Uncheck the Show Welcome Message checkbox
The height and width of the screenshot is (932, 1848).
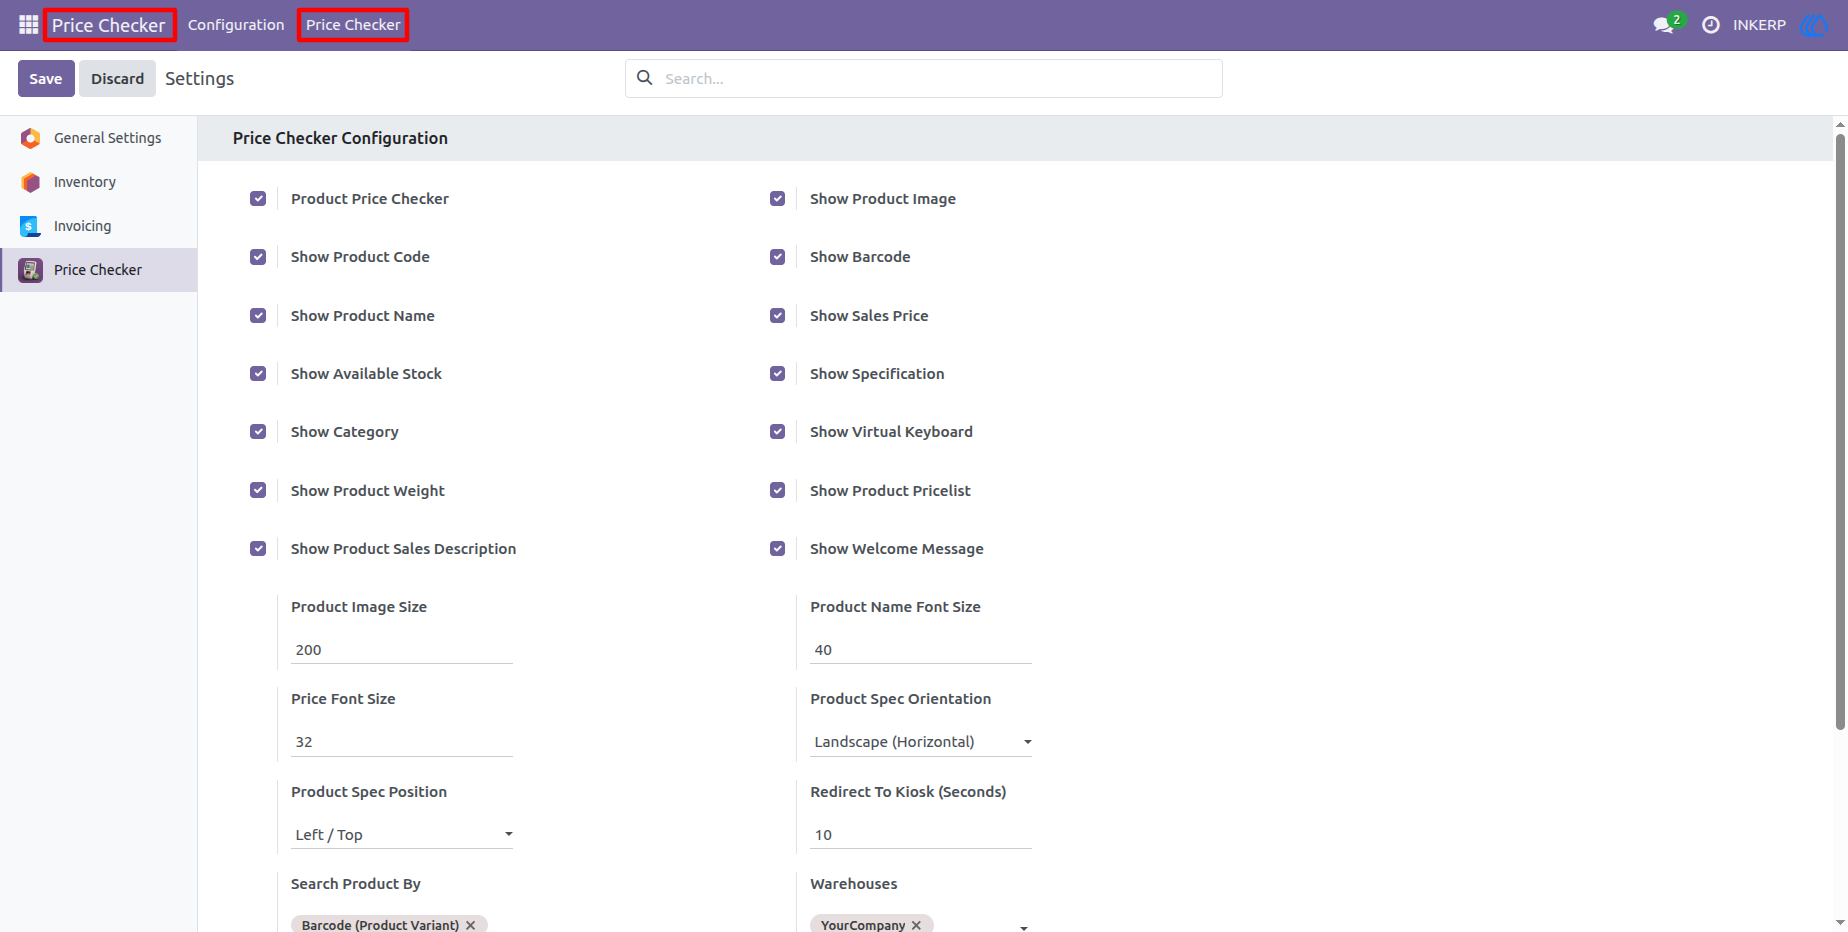(777, 549)
